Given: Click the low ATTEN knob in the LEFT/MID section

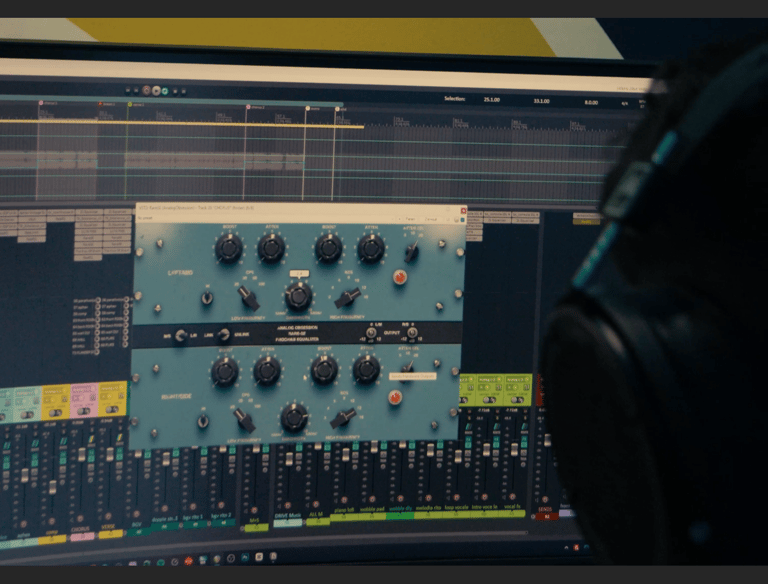Looking at the screenshot, I should point(271,248).
